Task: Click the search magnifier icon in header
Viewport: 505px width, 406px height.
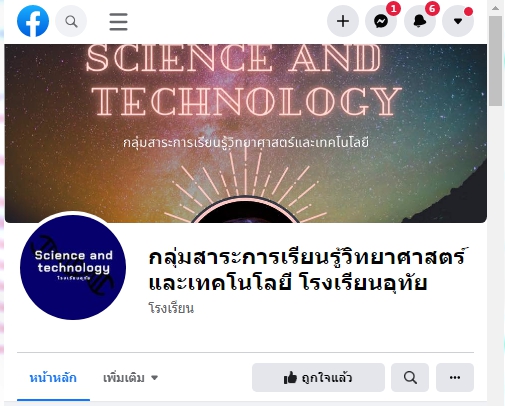Action: [71, 21]
